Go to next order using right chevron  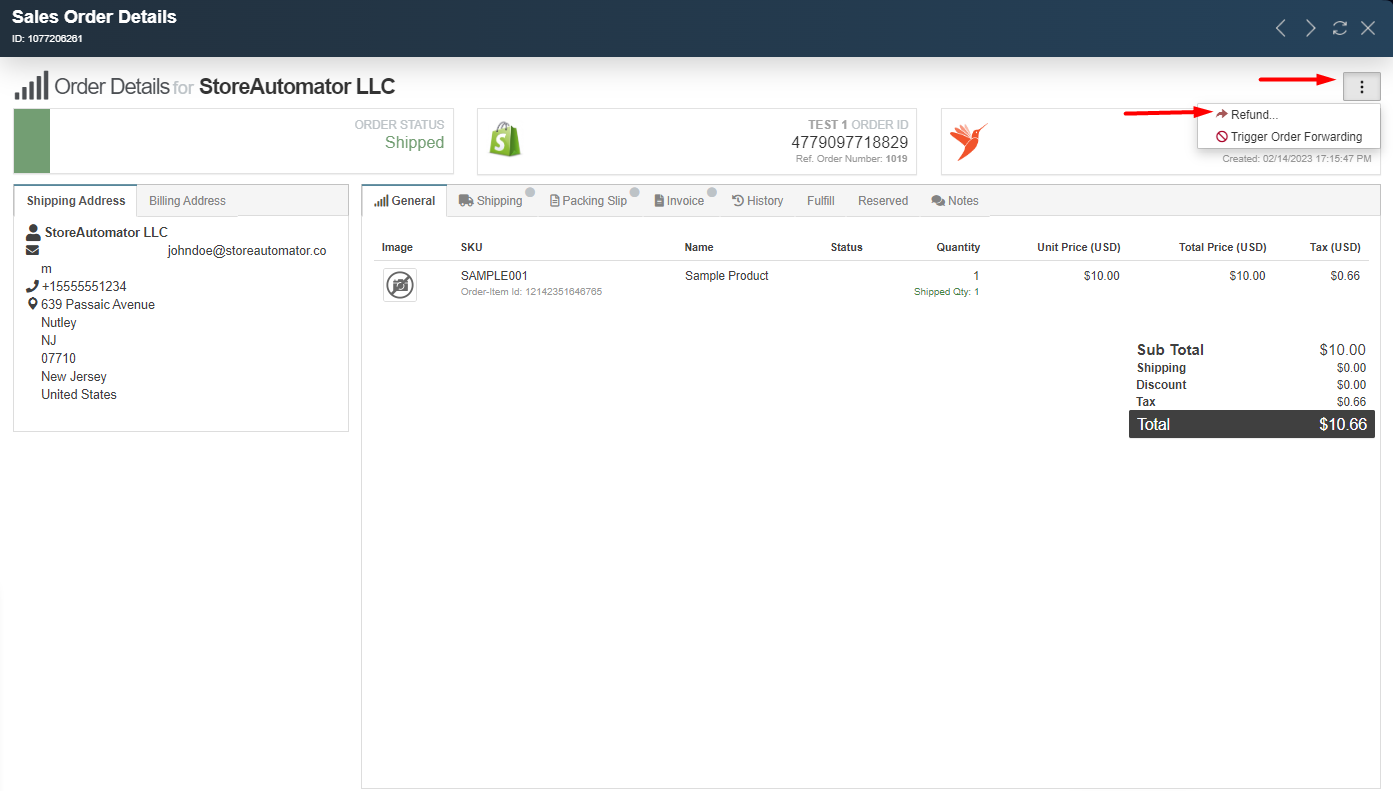(x=1310, y=28)
